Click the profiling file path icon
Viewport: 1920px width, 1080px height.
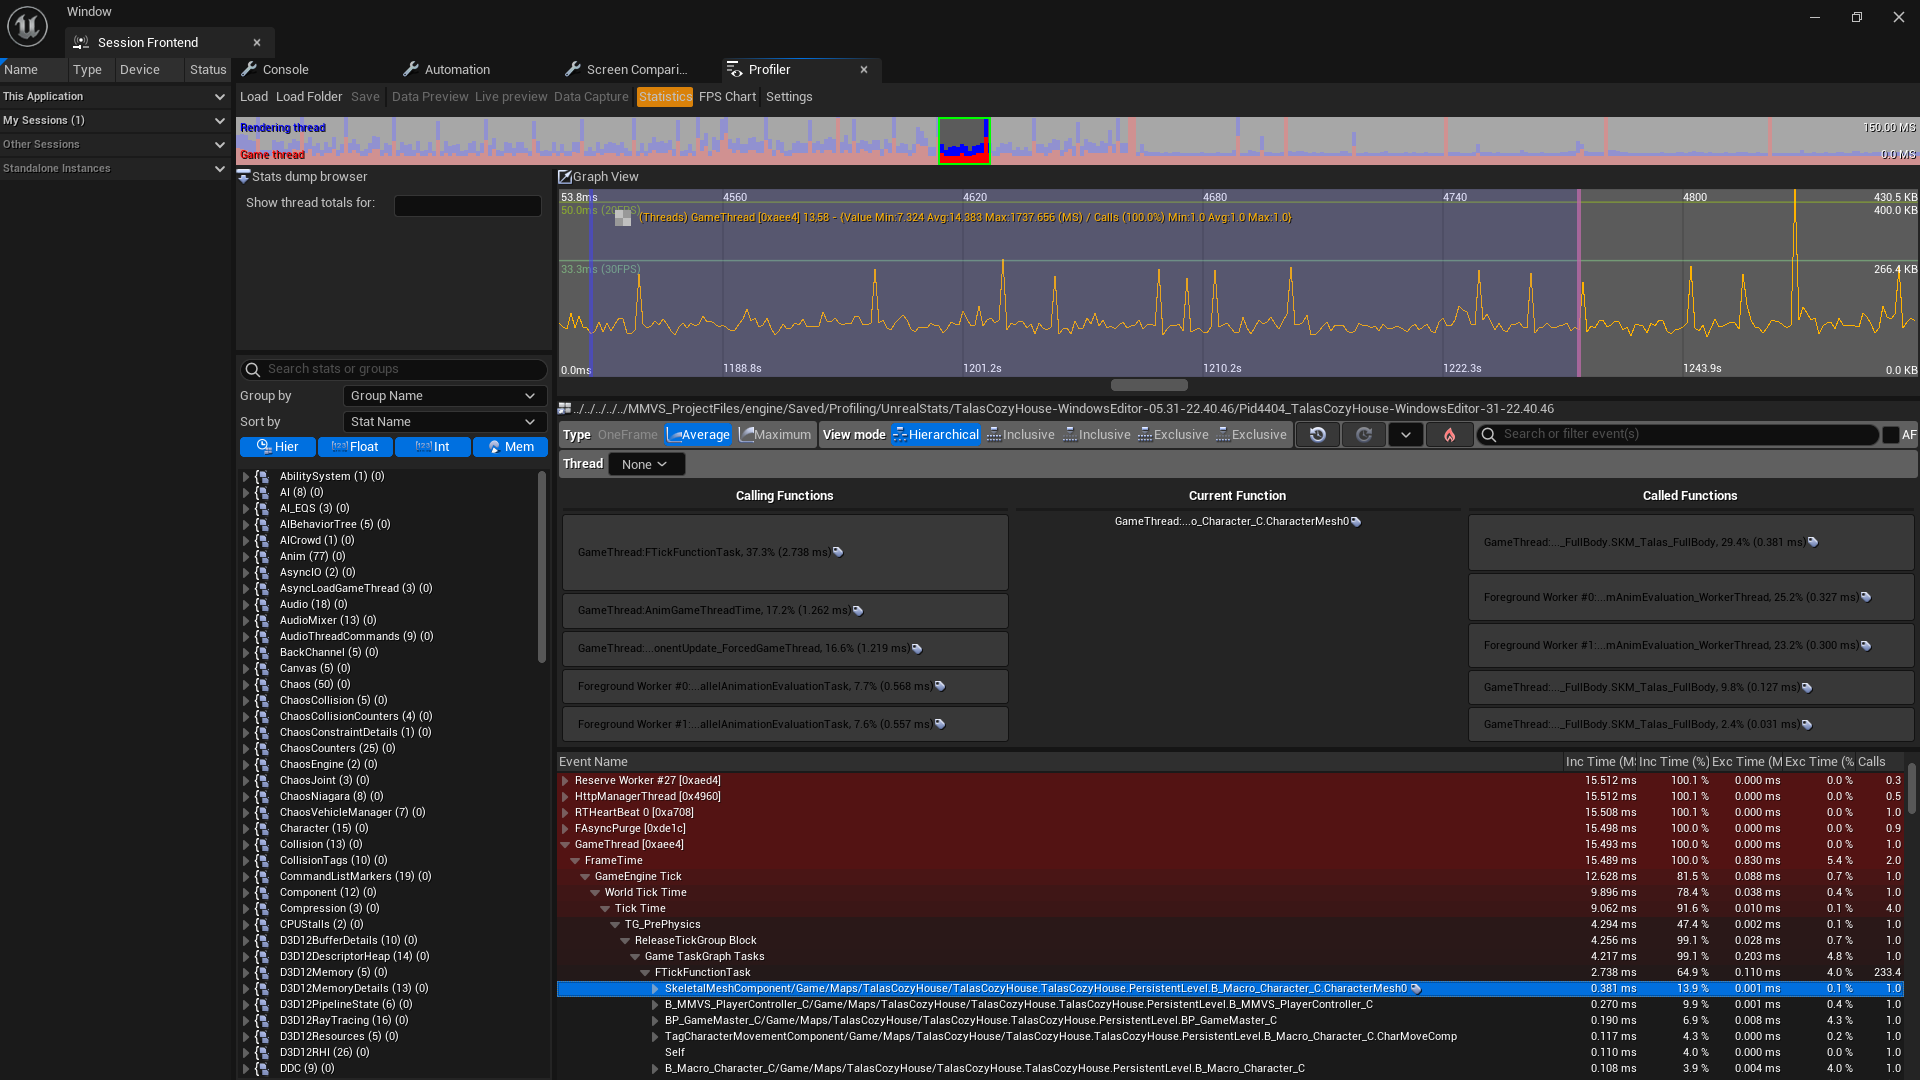click(564, 408)
